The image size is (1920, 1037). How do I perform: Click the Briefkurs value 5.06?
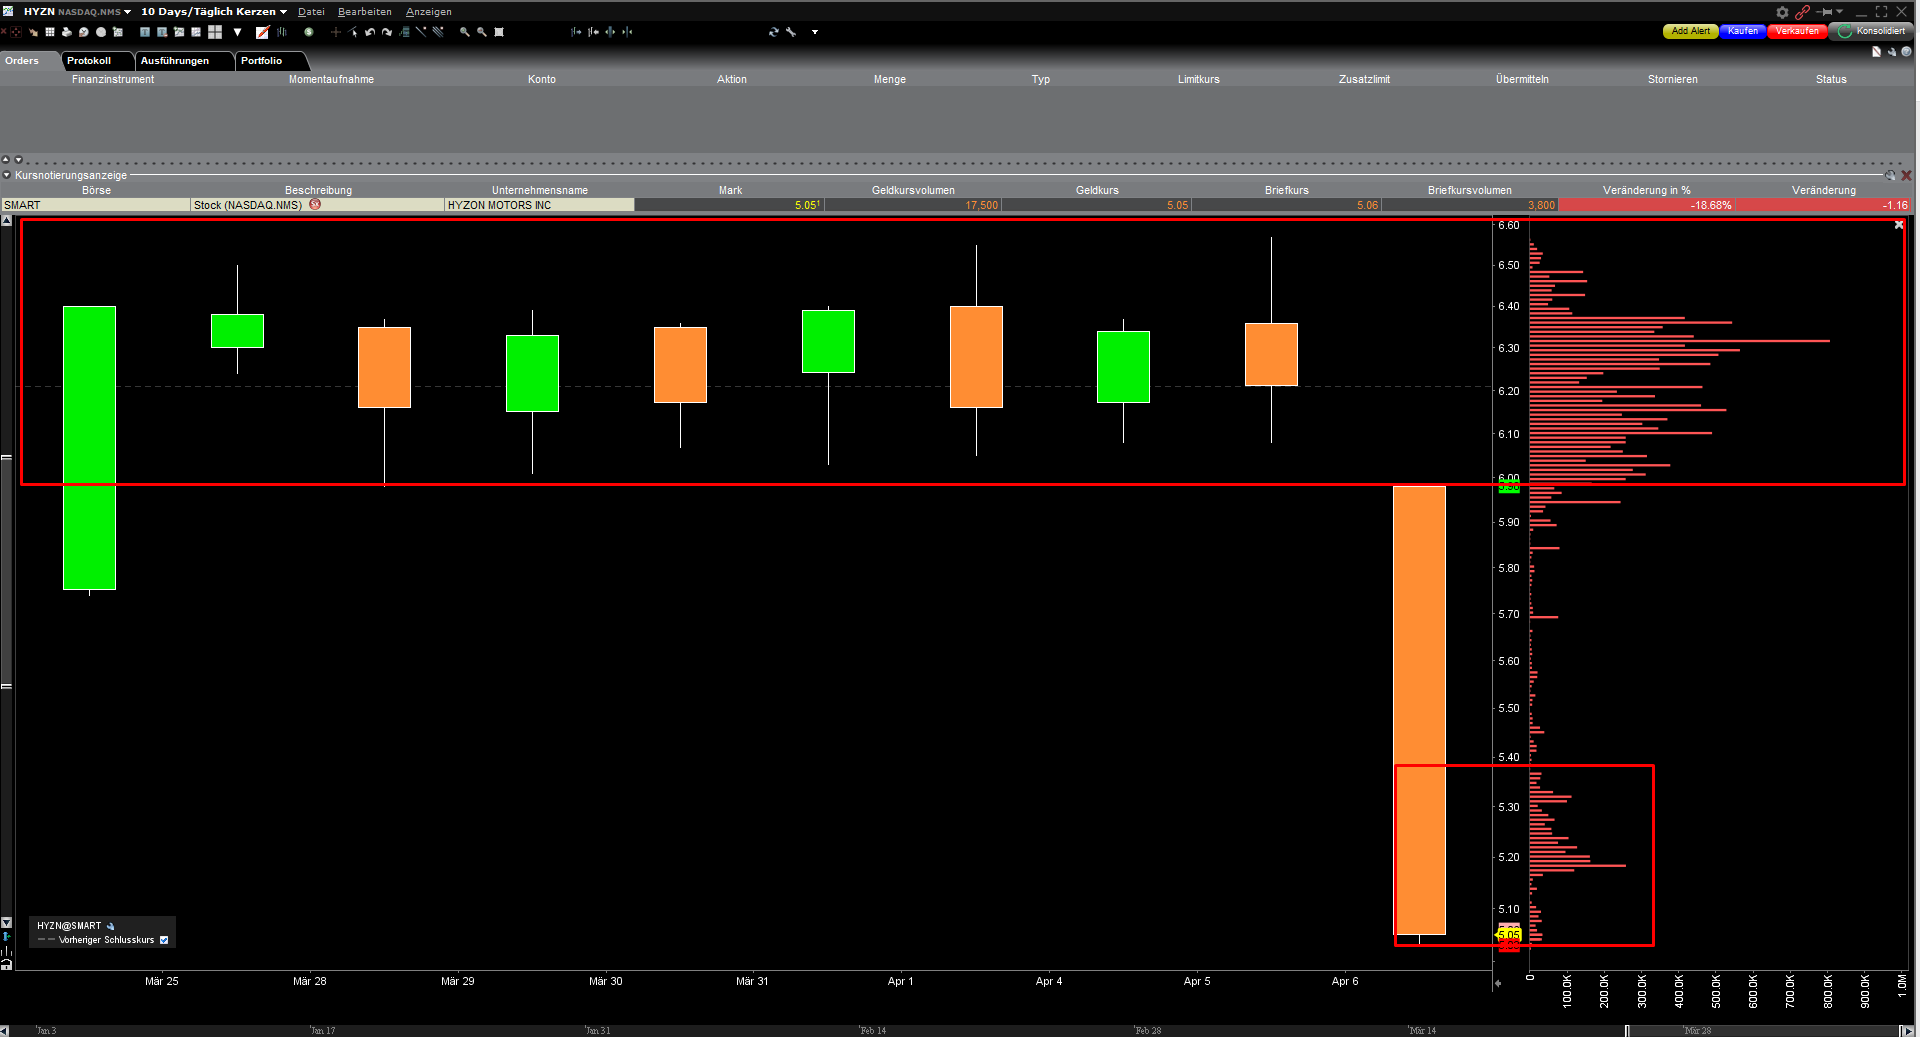(1367, 205)
